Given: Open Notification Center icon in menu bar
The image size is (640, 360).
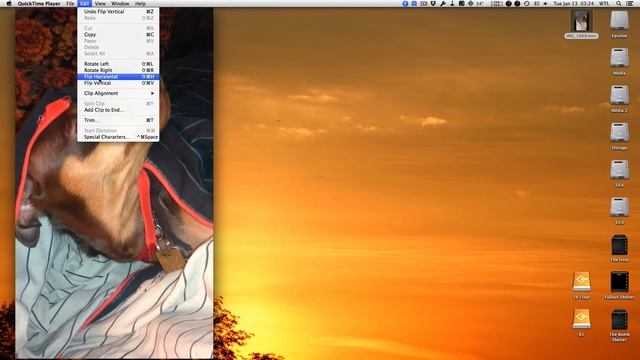Looking at the screenshot, I should point(630,3).
